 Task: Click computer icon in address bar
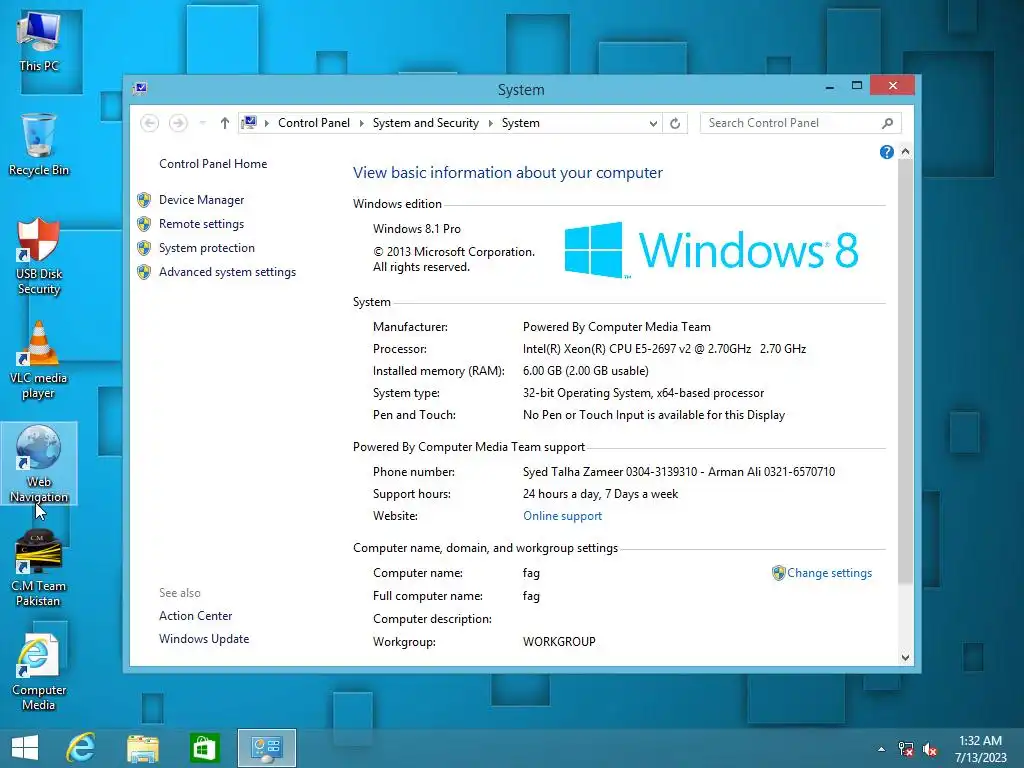(x=249, y=122)
